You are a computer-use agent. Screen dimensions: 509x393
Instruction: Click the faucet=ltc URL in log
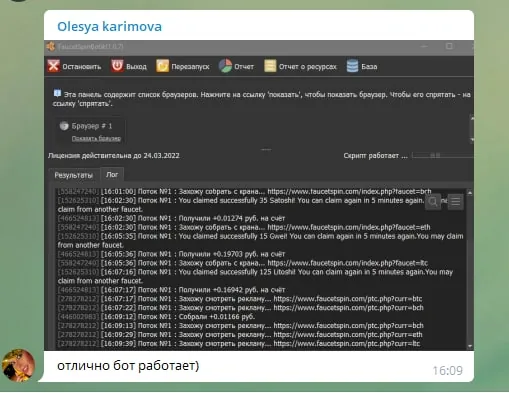347,263
